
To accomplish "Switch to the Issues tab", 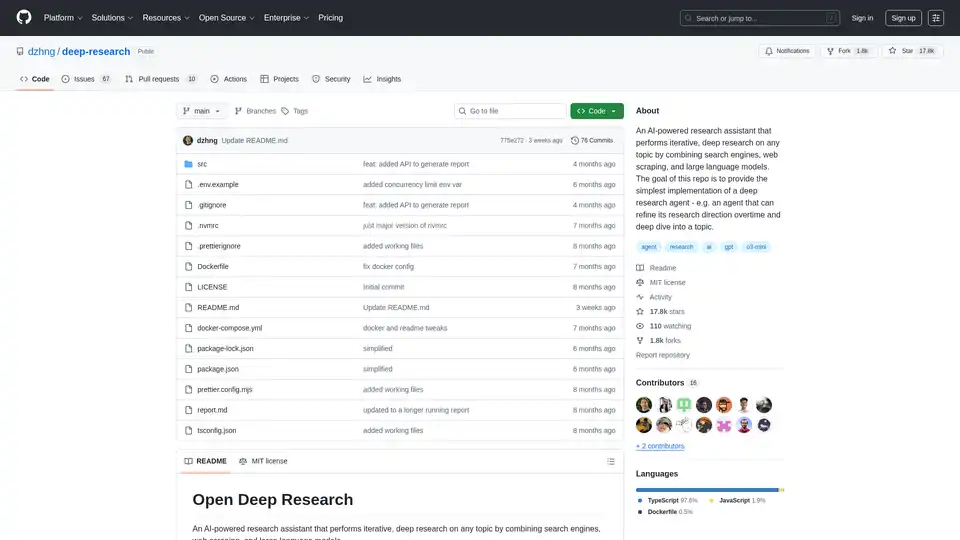I will point(86,79).
